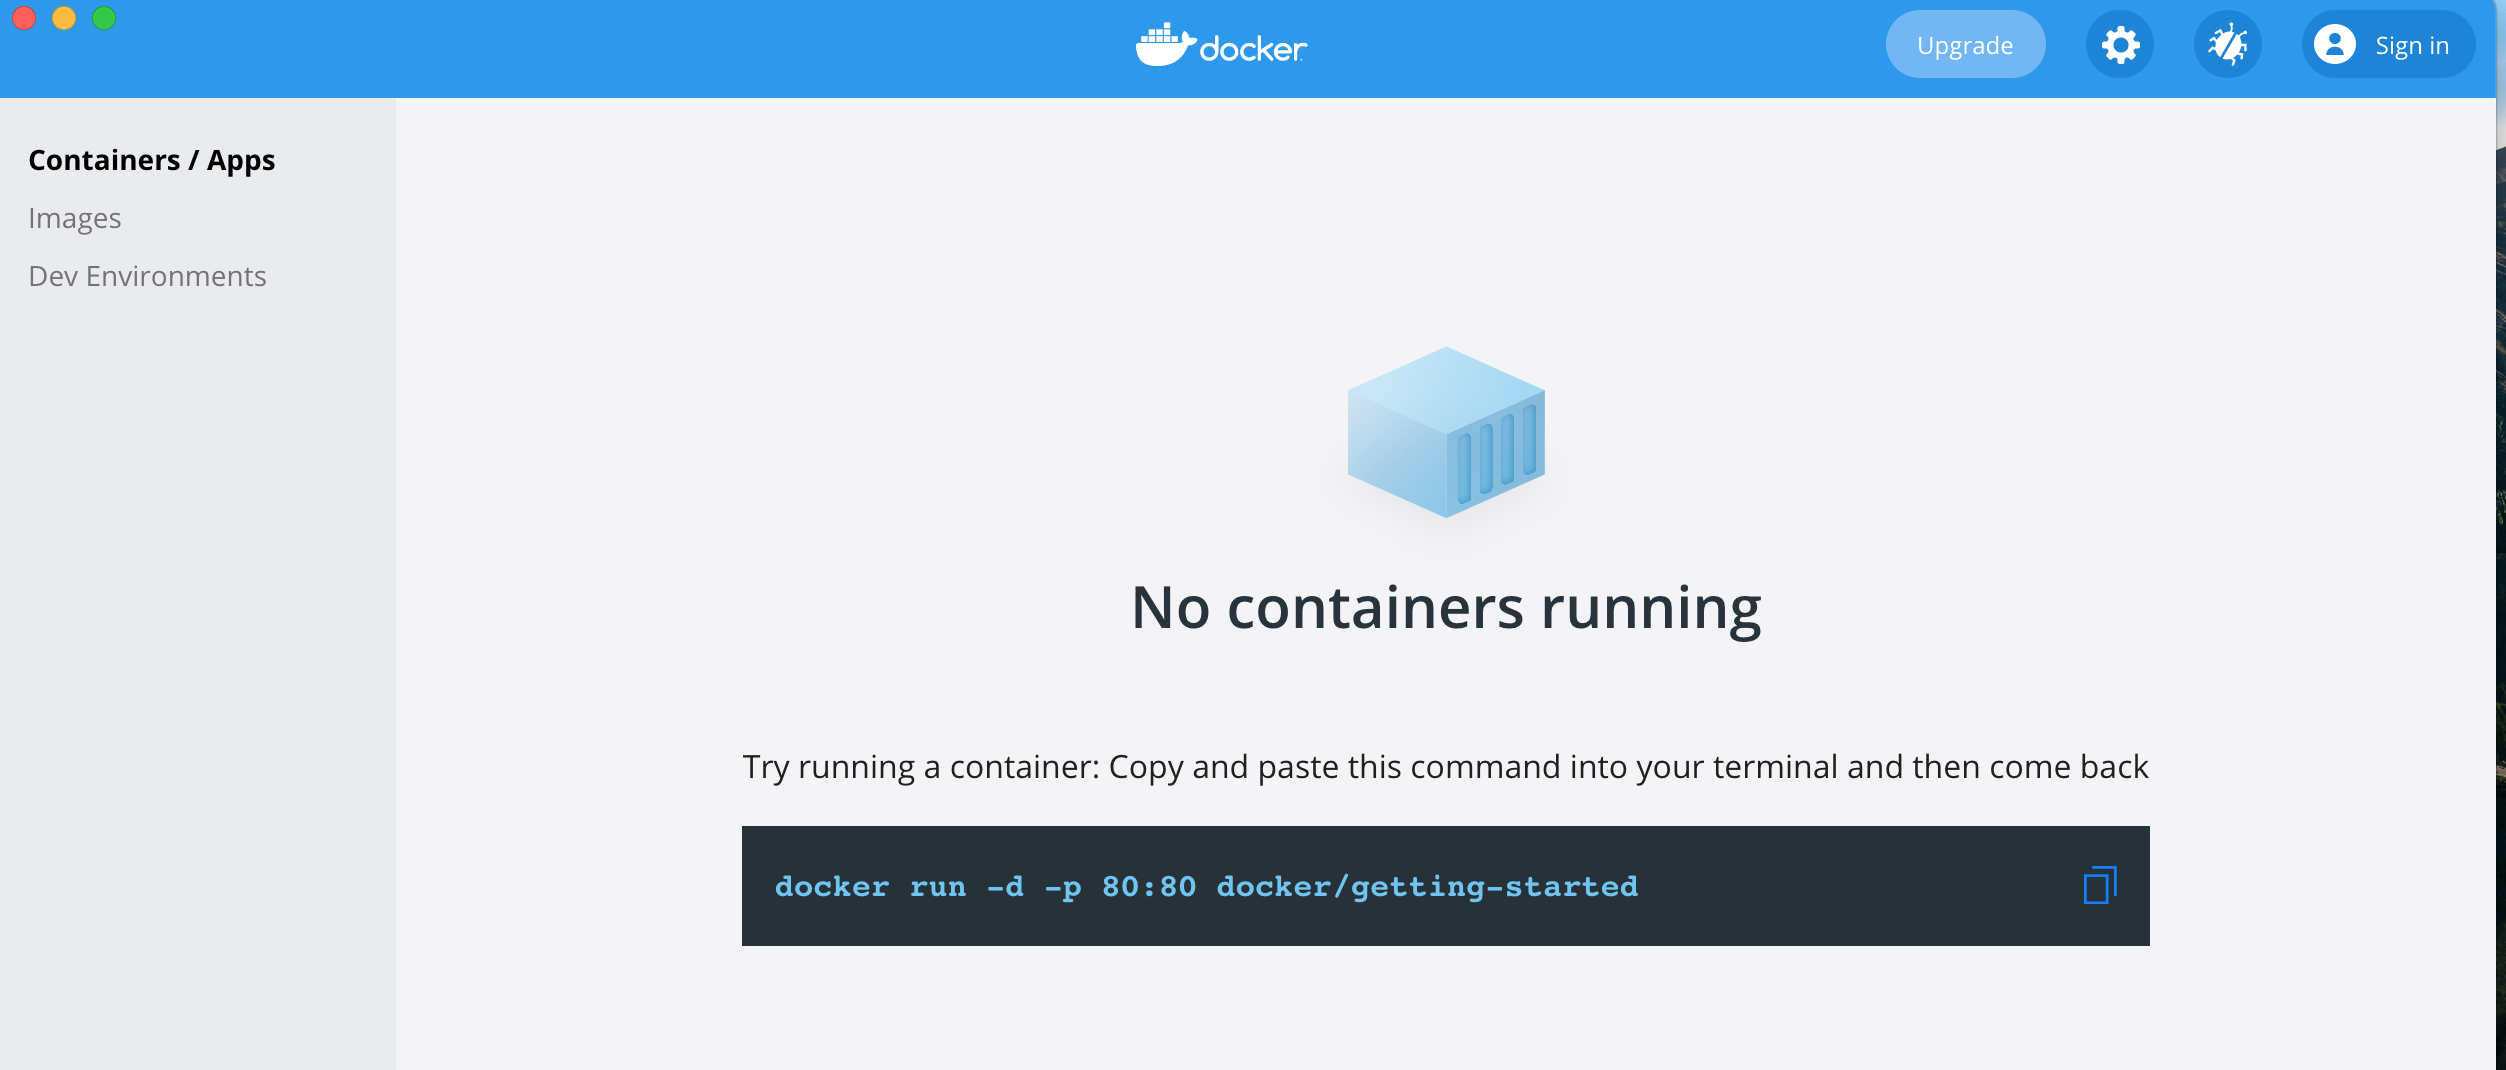The image size is (2506, 1070).
Task: Click the yellow minimize traffic light
Action: [64, 18]
